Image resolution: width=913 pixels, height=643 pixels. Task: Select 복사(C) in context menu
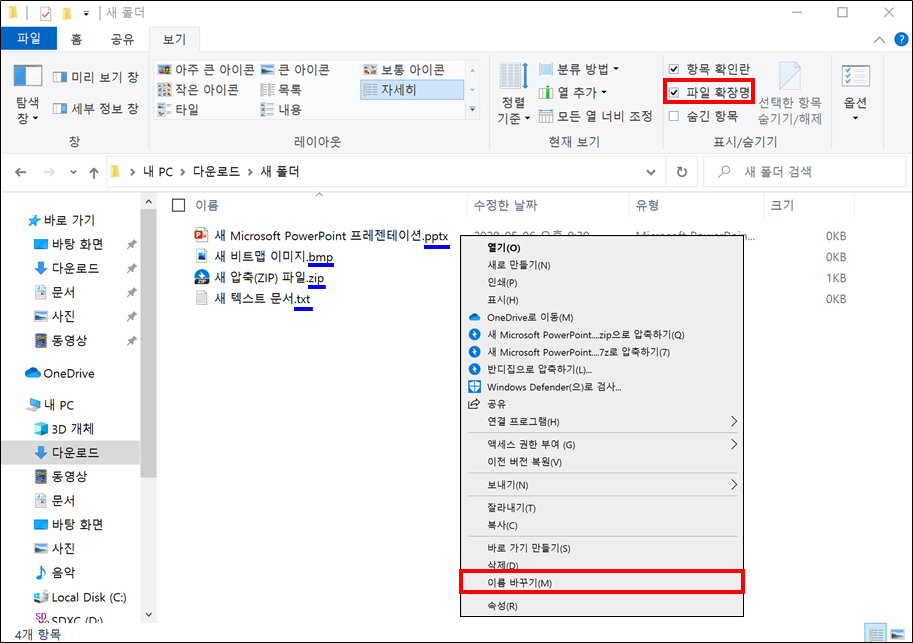602,525
